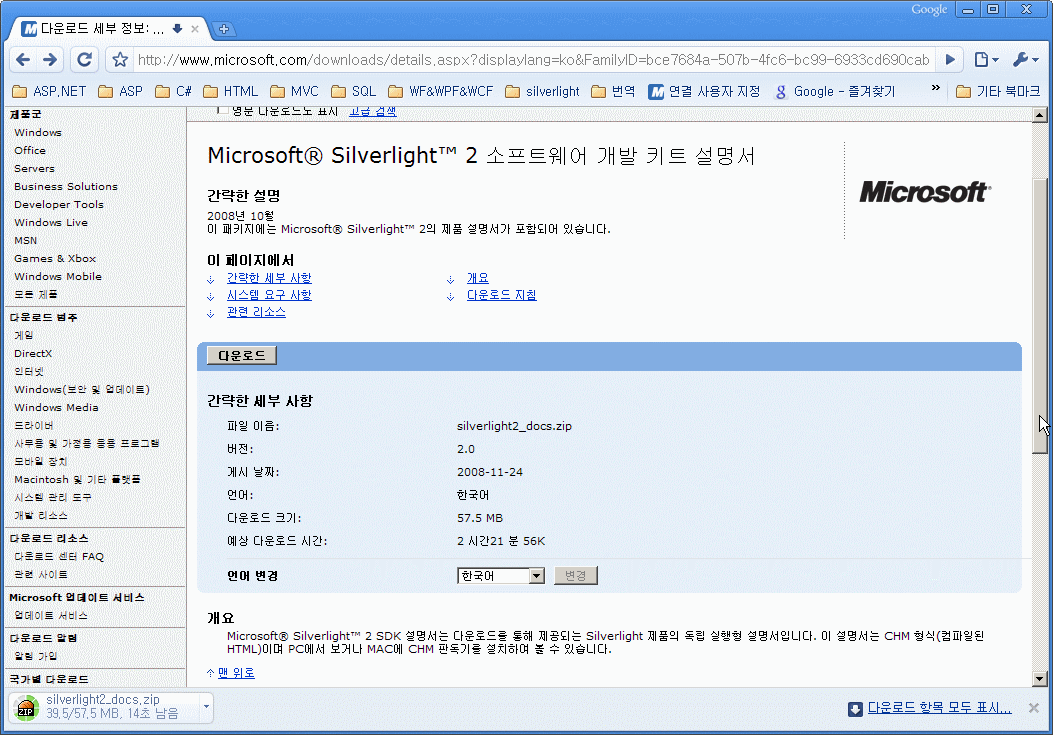Open the 번역 bookmark folder
This screenshot has height=735, width=1053.
pyautogui.click(x=613, y=91)
